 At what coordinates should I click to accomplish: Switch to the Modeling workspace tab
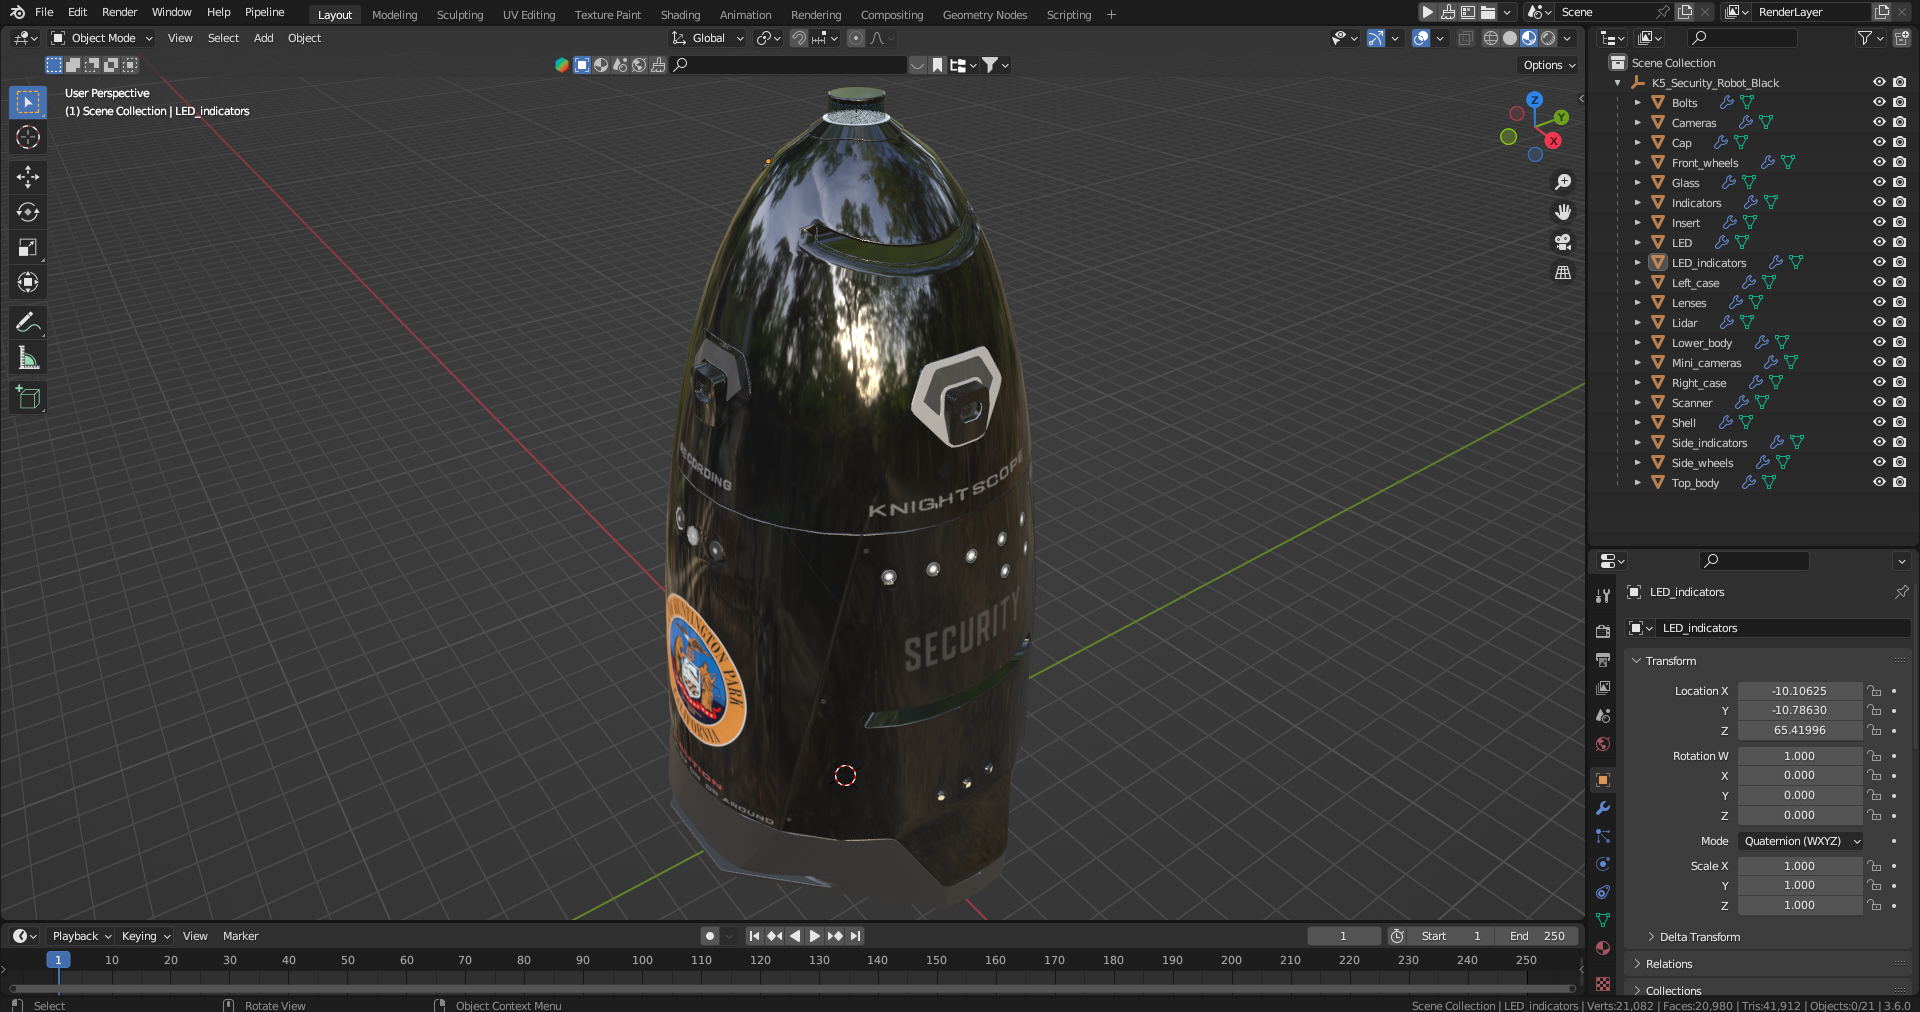pos(394,15)
